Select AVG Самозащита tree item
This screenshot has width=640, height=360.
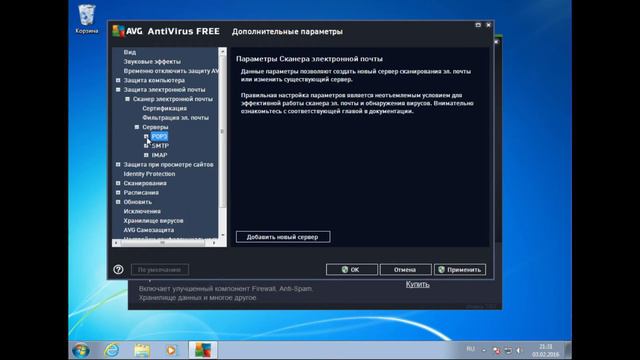pyautogui.click(x=149, y=230)
